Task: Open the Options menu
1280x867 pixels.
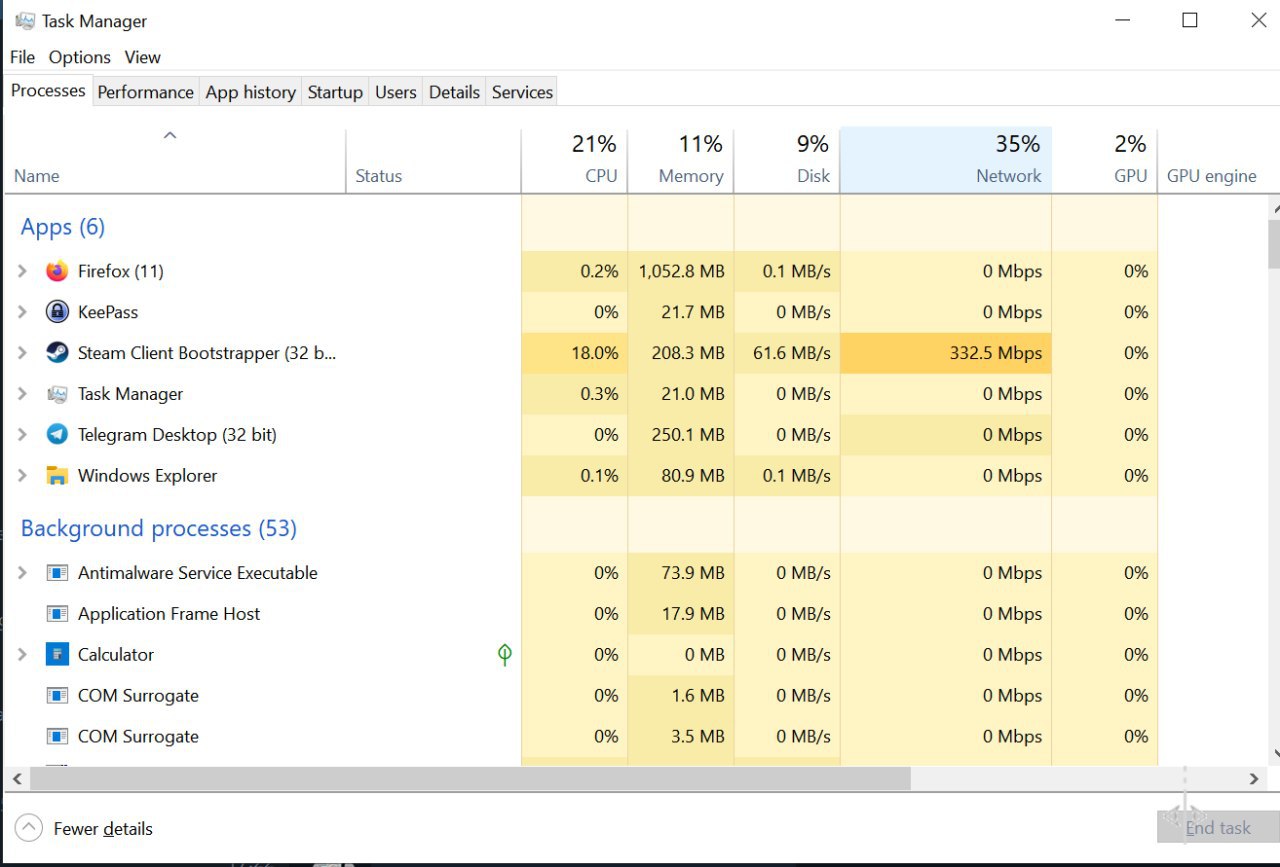Action: click(x=80, y=57)
